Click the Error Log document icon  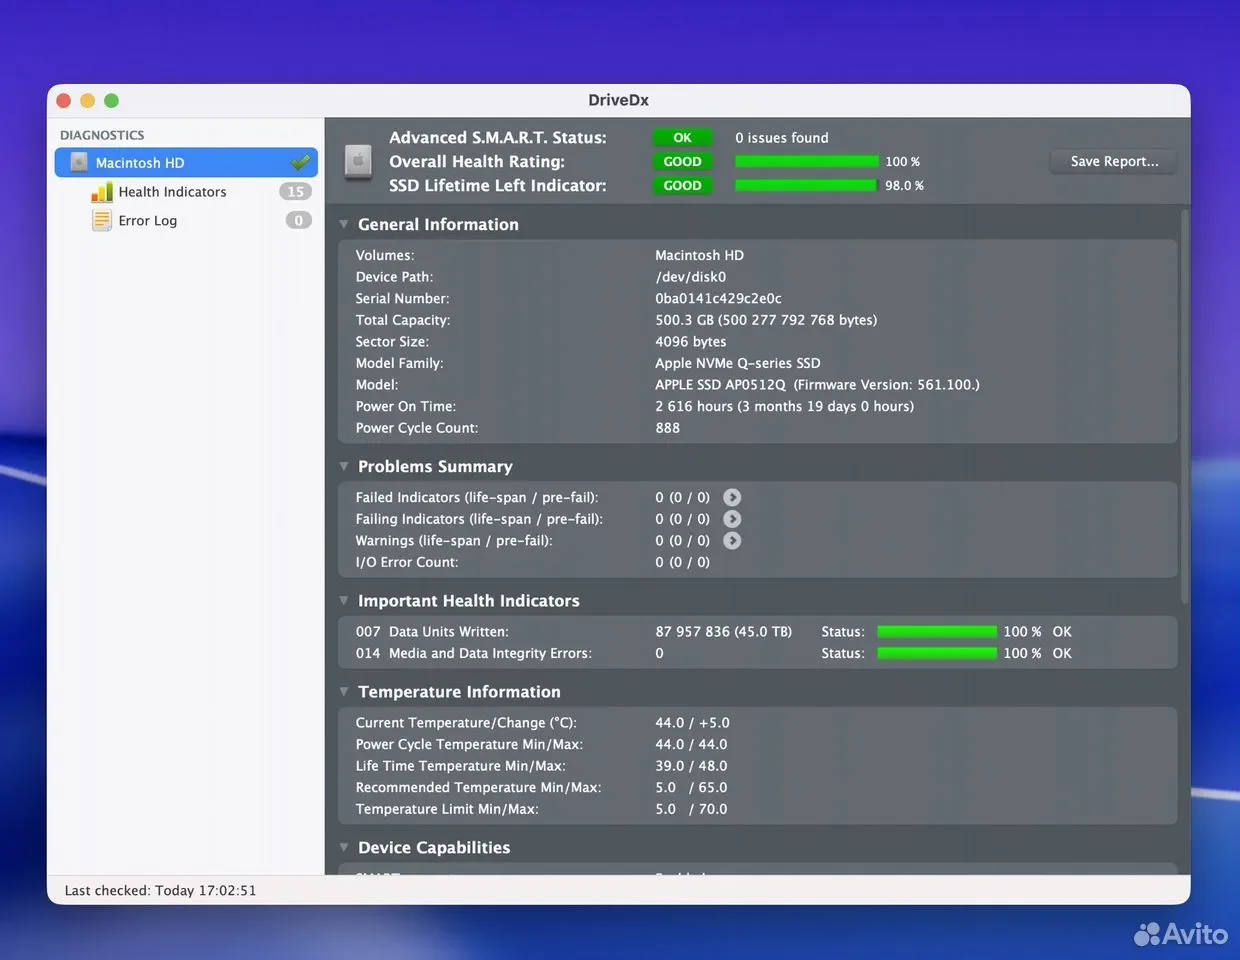click(x=102, y=220)
